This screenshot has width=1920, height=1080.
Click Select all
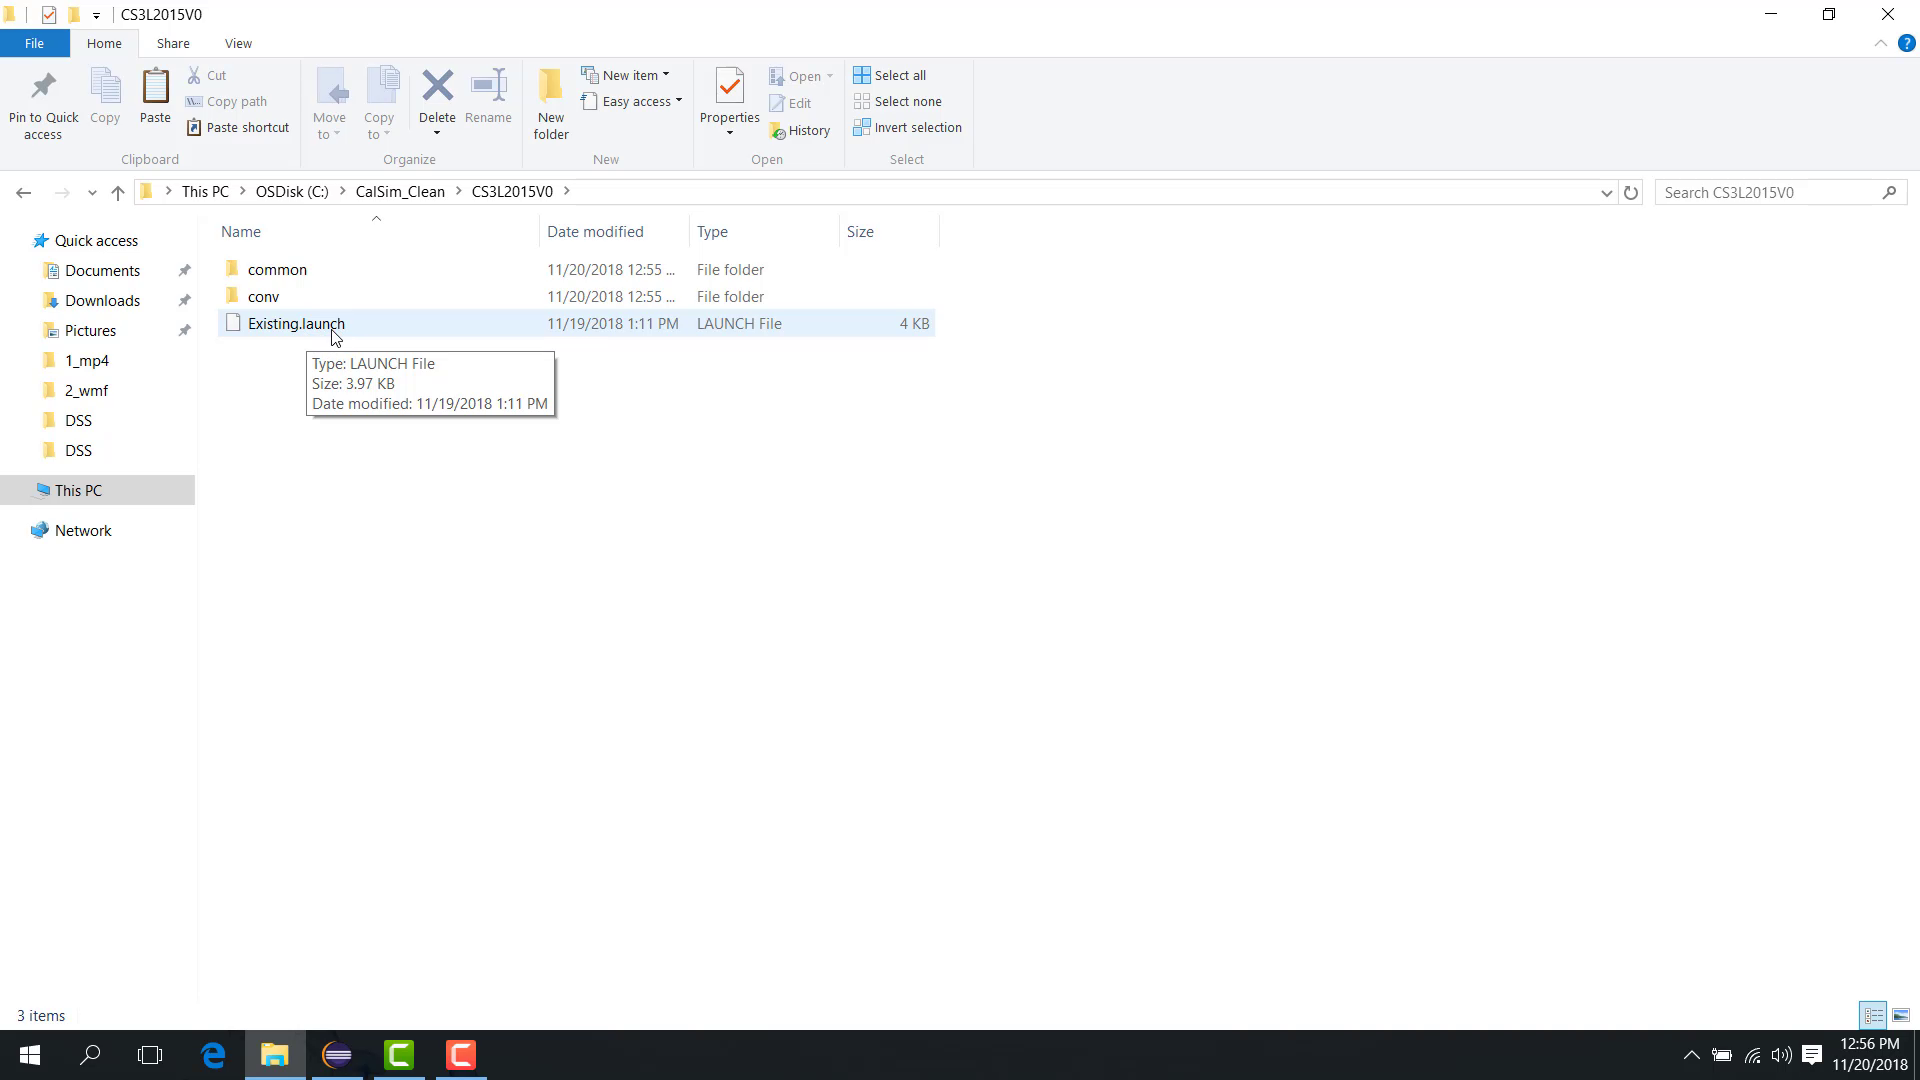click(x=890, y=75)
